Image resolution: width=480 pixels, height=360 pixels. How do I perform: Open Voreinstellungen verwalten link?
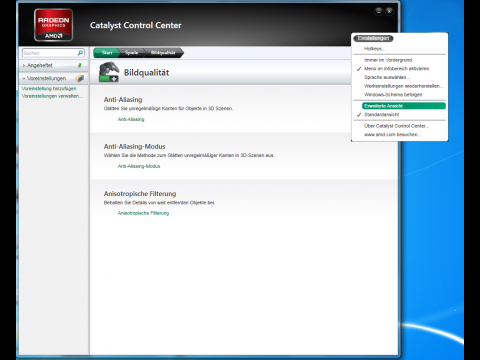52,96
